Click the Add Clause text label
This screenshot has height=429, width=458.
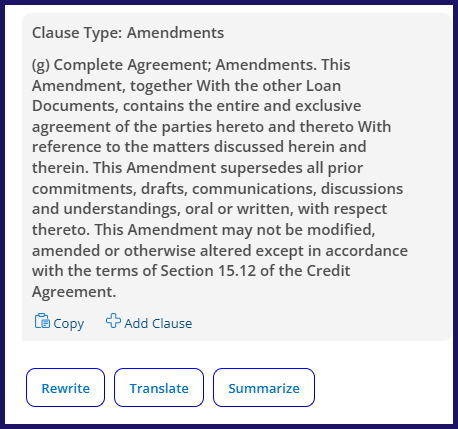pyautogui.click(x=158, y=324)
